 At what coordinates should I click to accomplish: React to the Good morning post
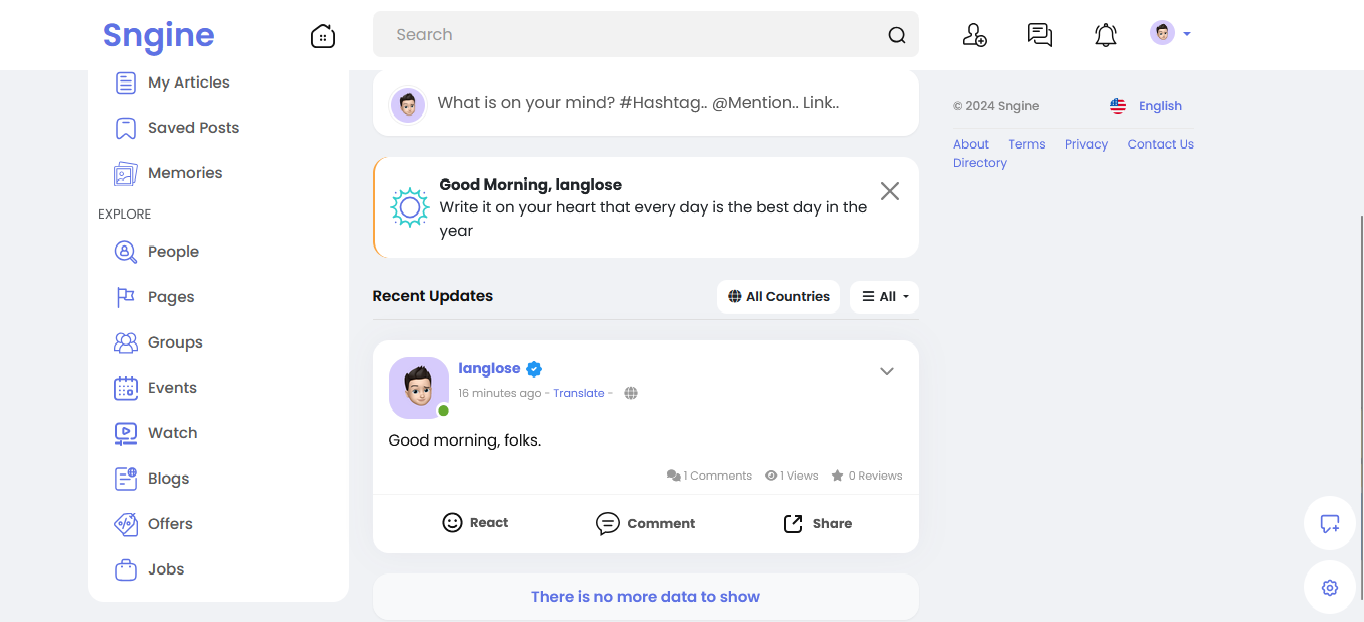click(x=475, y=523)
